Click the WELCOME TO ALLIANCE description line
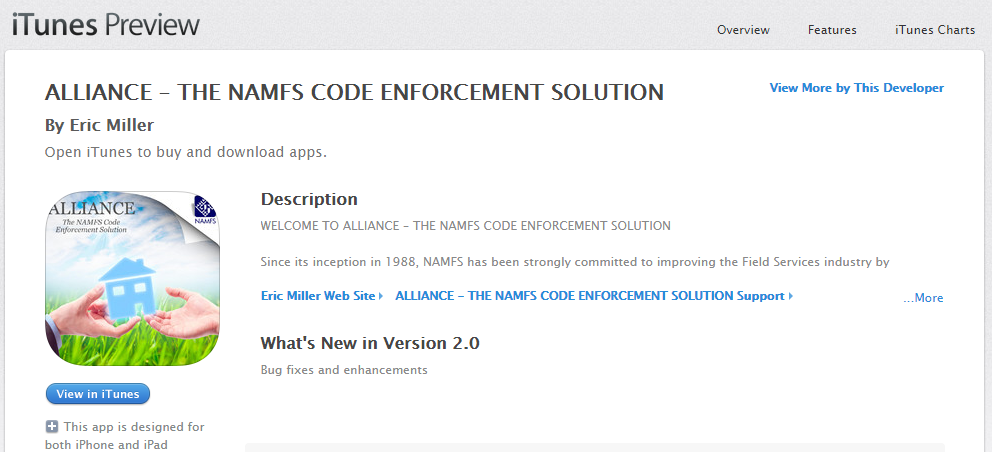This screenshot has height=452, width=992. (x=466, y=226)
